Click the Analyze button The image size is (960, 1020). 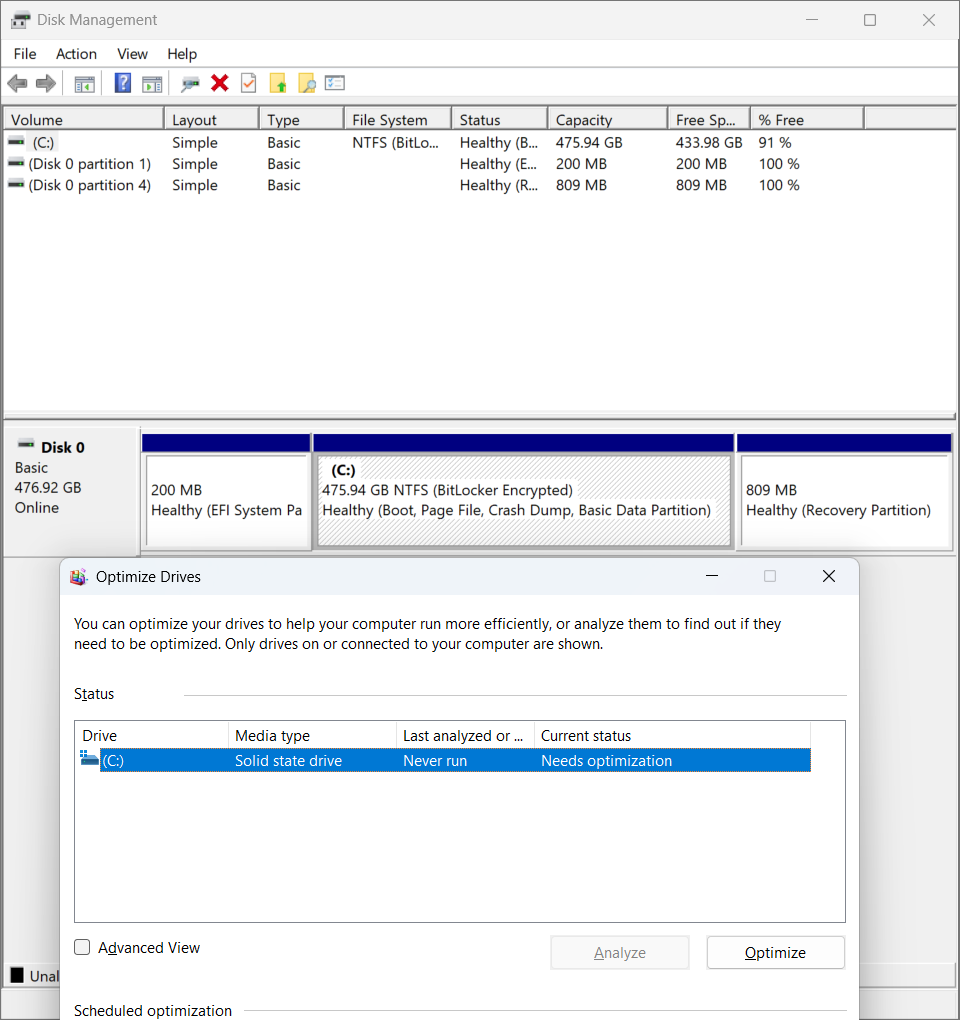pos(619,952)
